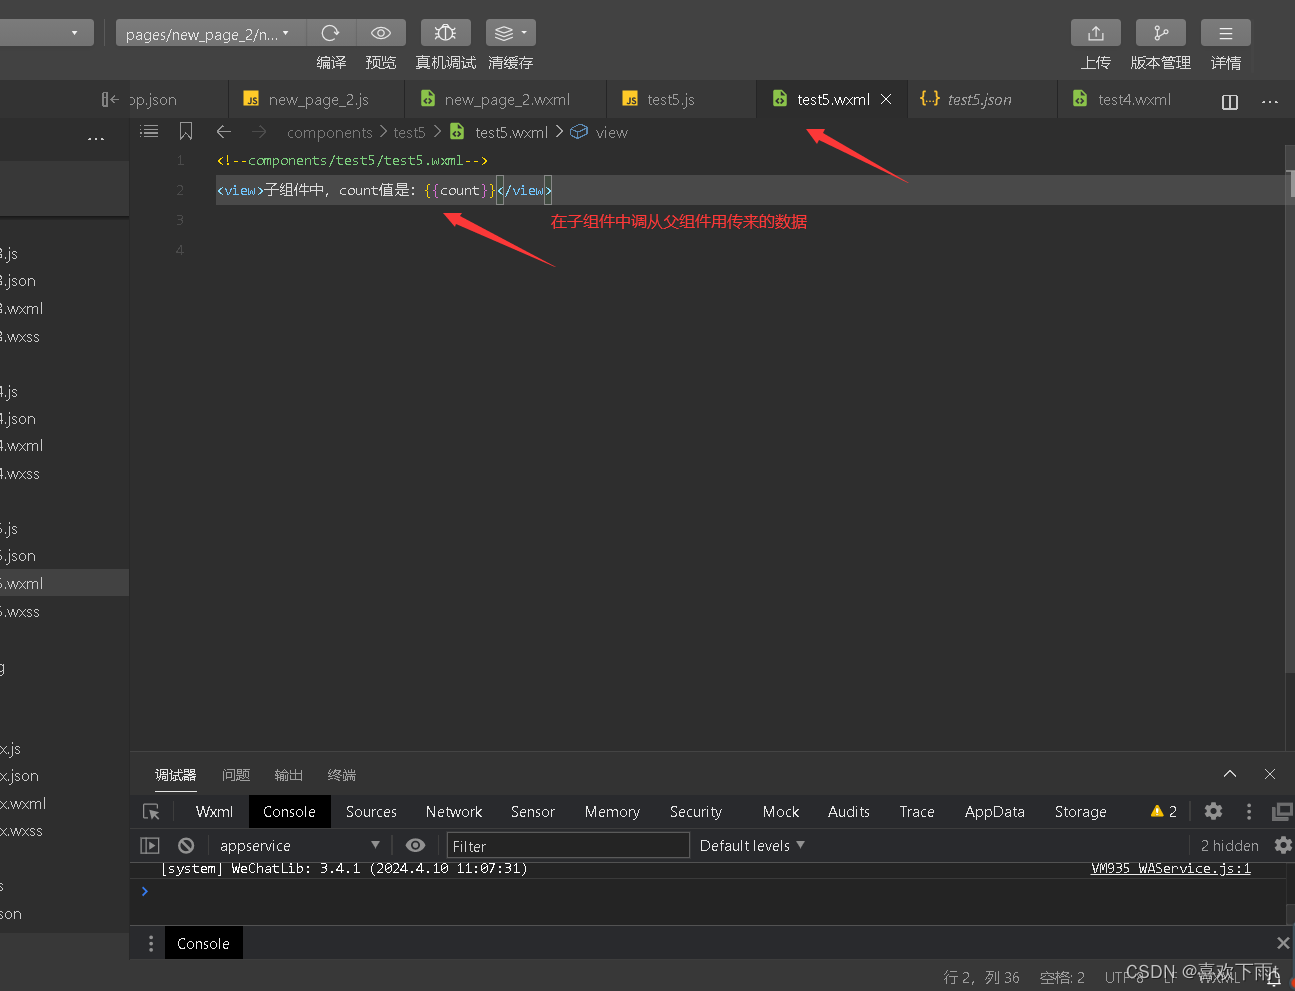Screen dimensions: 1295x991
Task: Click the VM935 WAService.js:1 link
Action: click(1171, 868)
